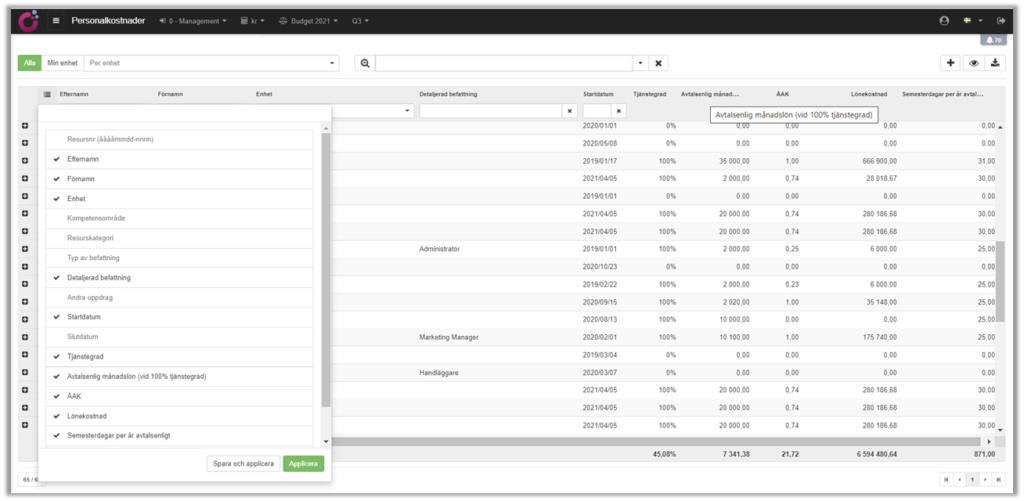Click the Applicera button
The height and width of the screenshot is (501, 1024).
click(x=303, y=464)
